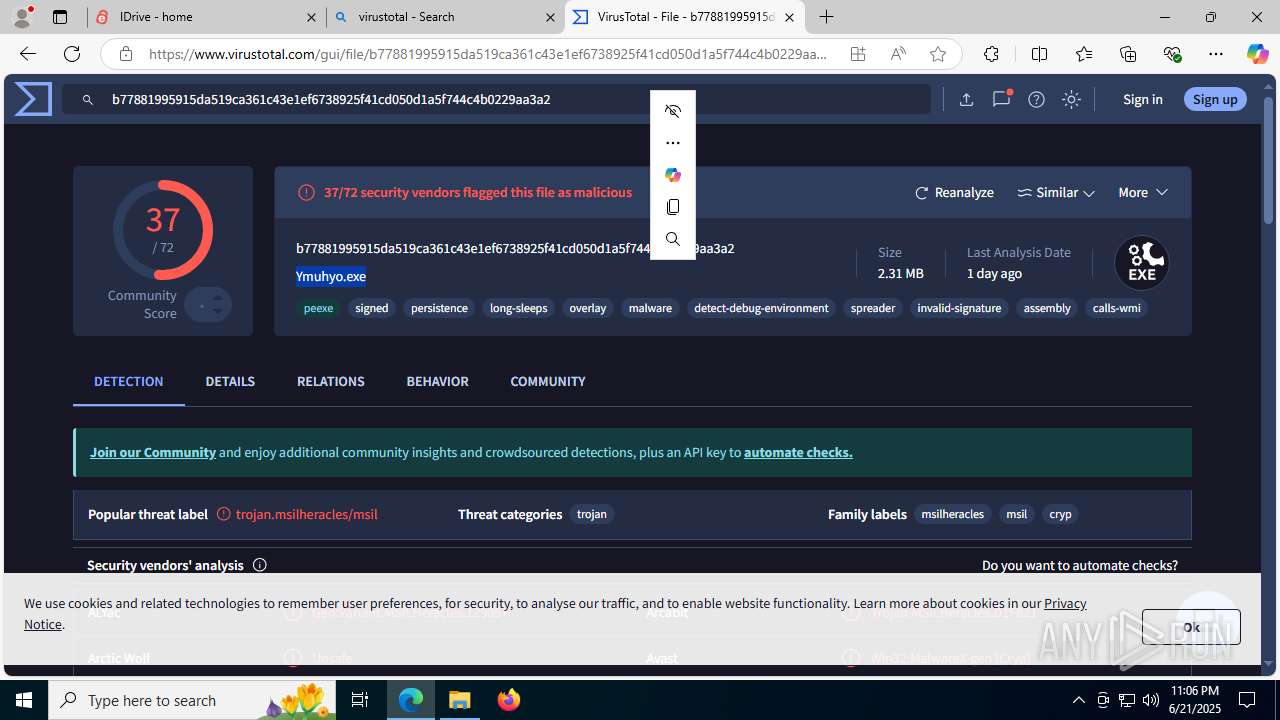This screenshot has width=1280, height=720.
Task: Click the automate checks link
Action: pyautogui.click(x=798, y=452)
